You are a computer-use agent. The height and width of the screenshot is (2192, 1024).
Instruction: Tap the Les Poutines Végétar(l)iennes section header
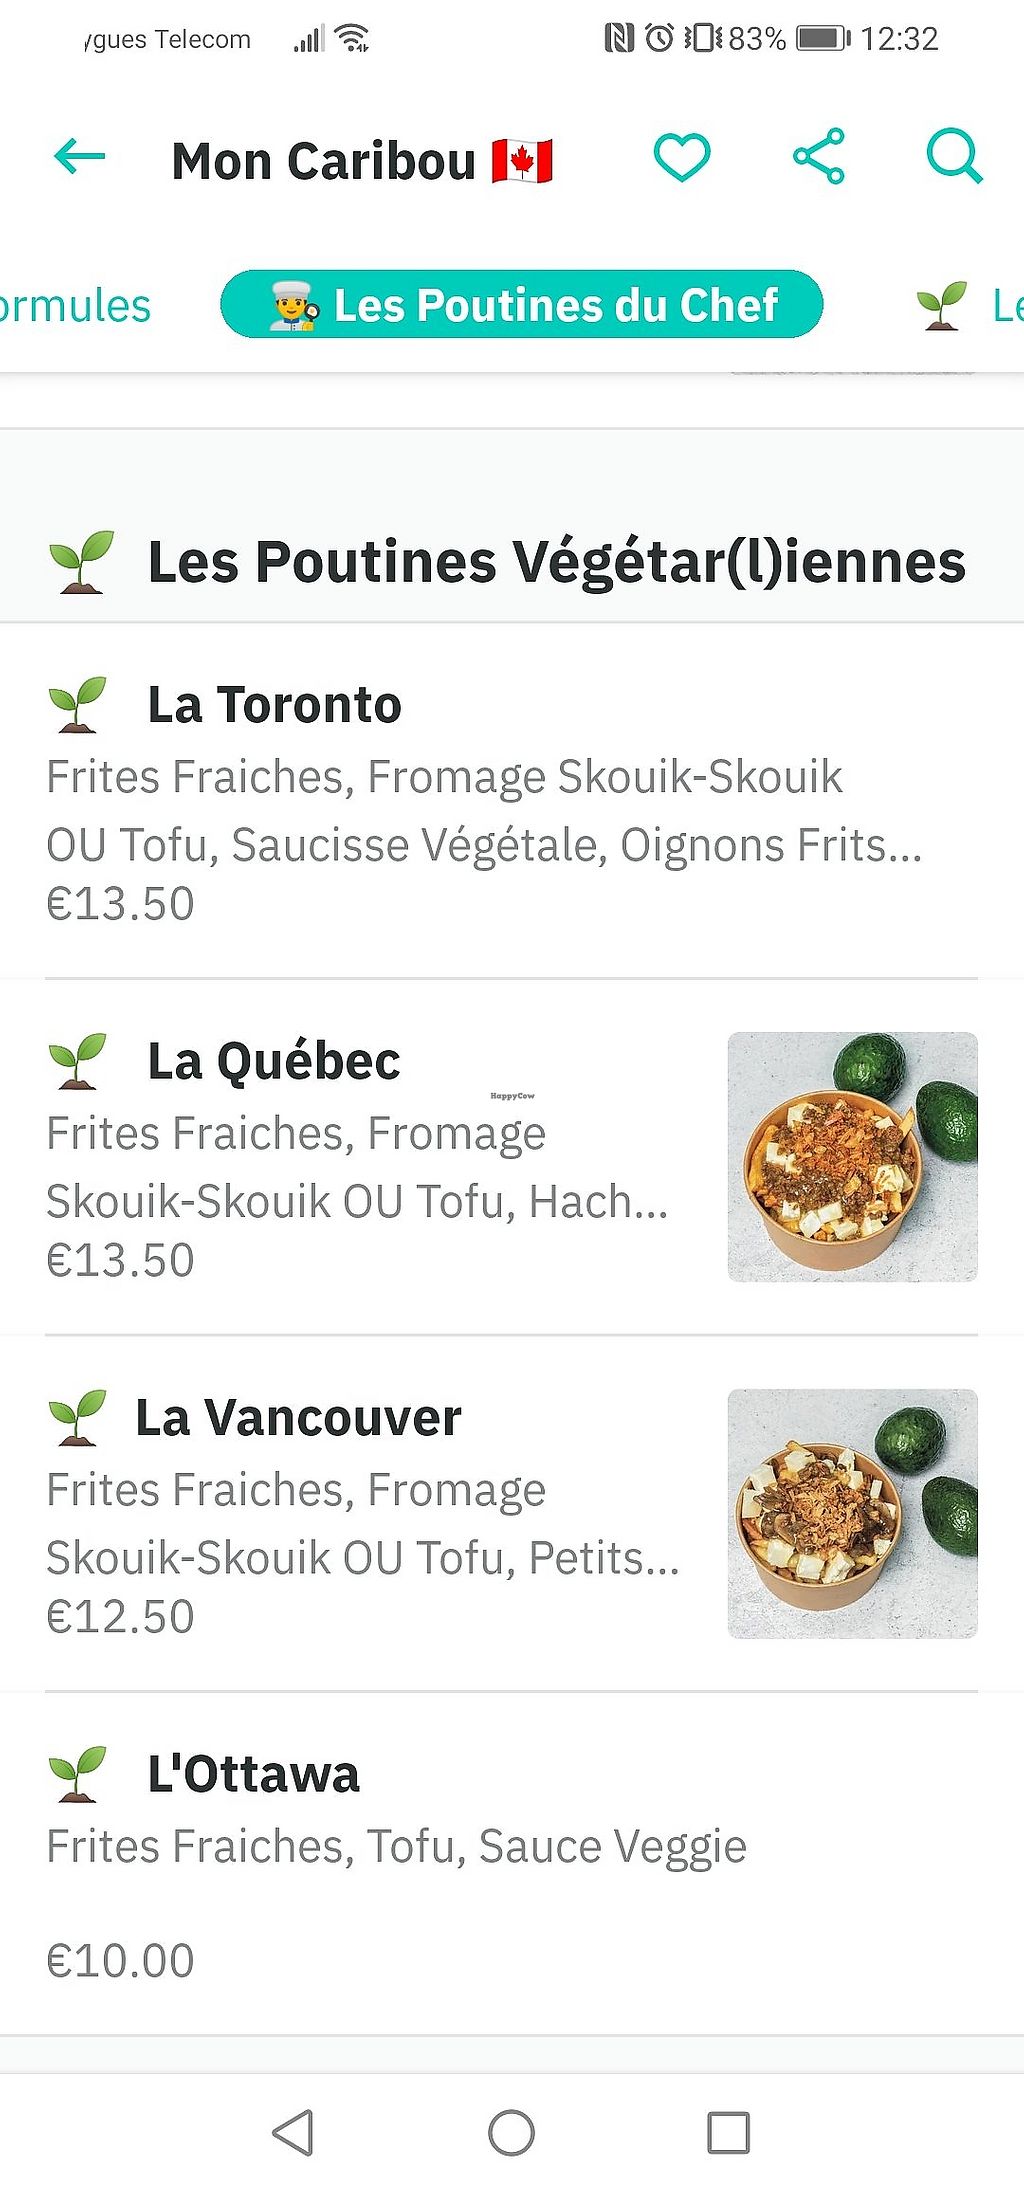click(512, 562)
